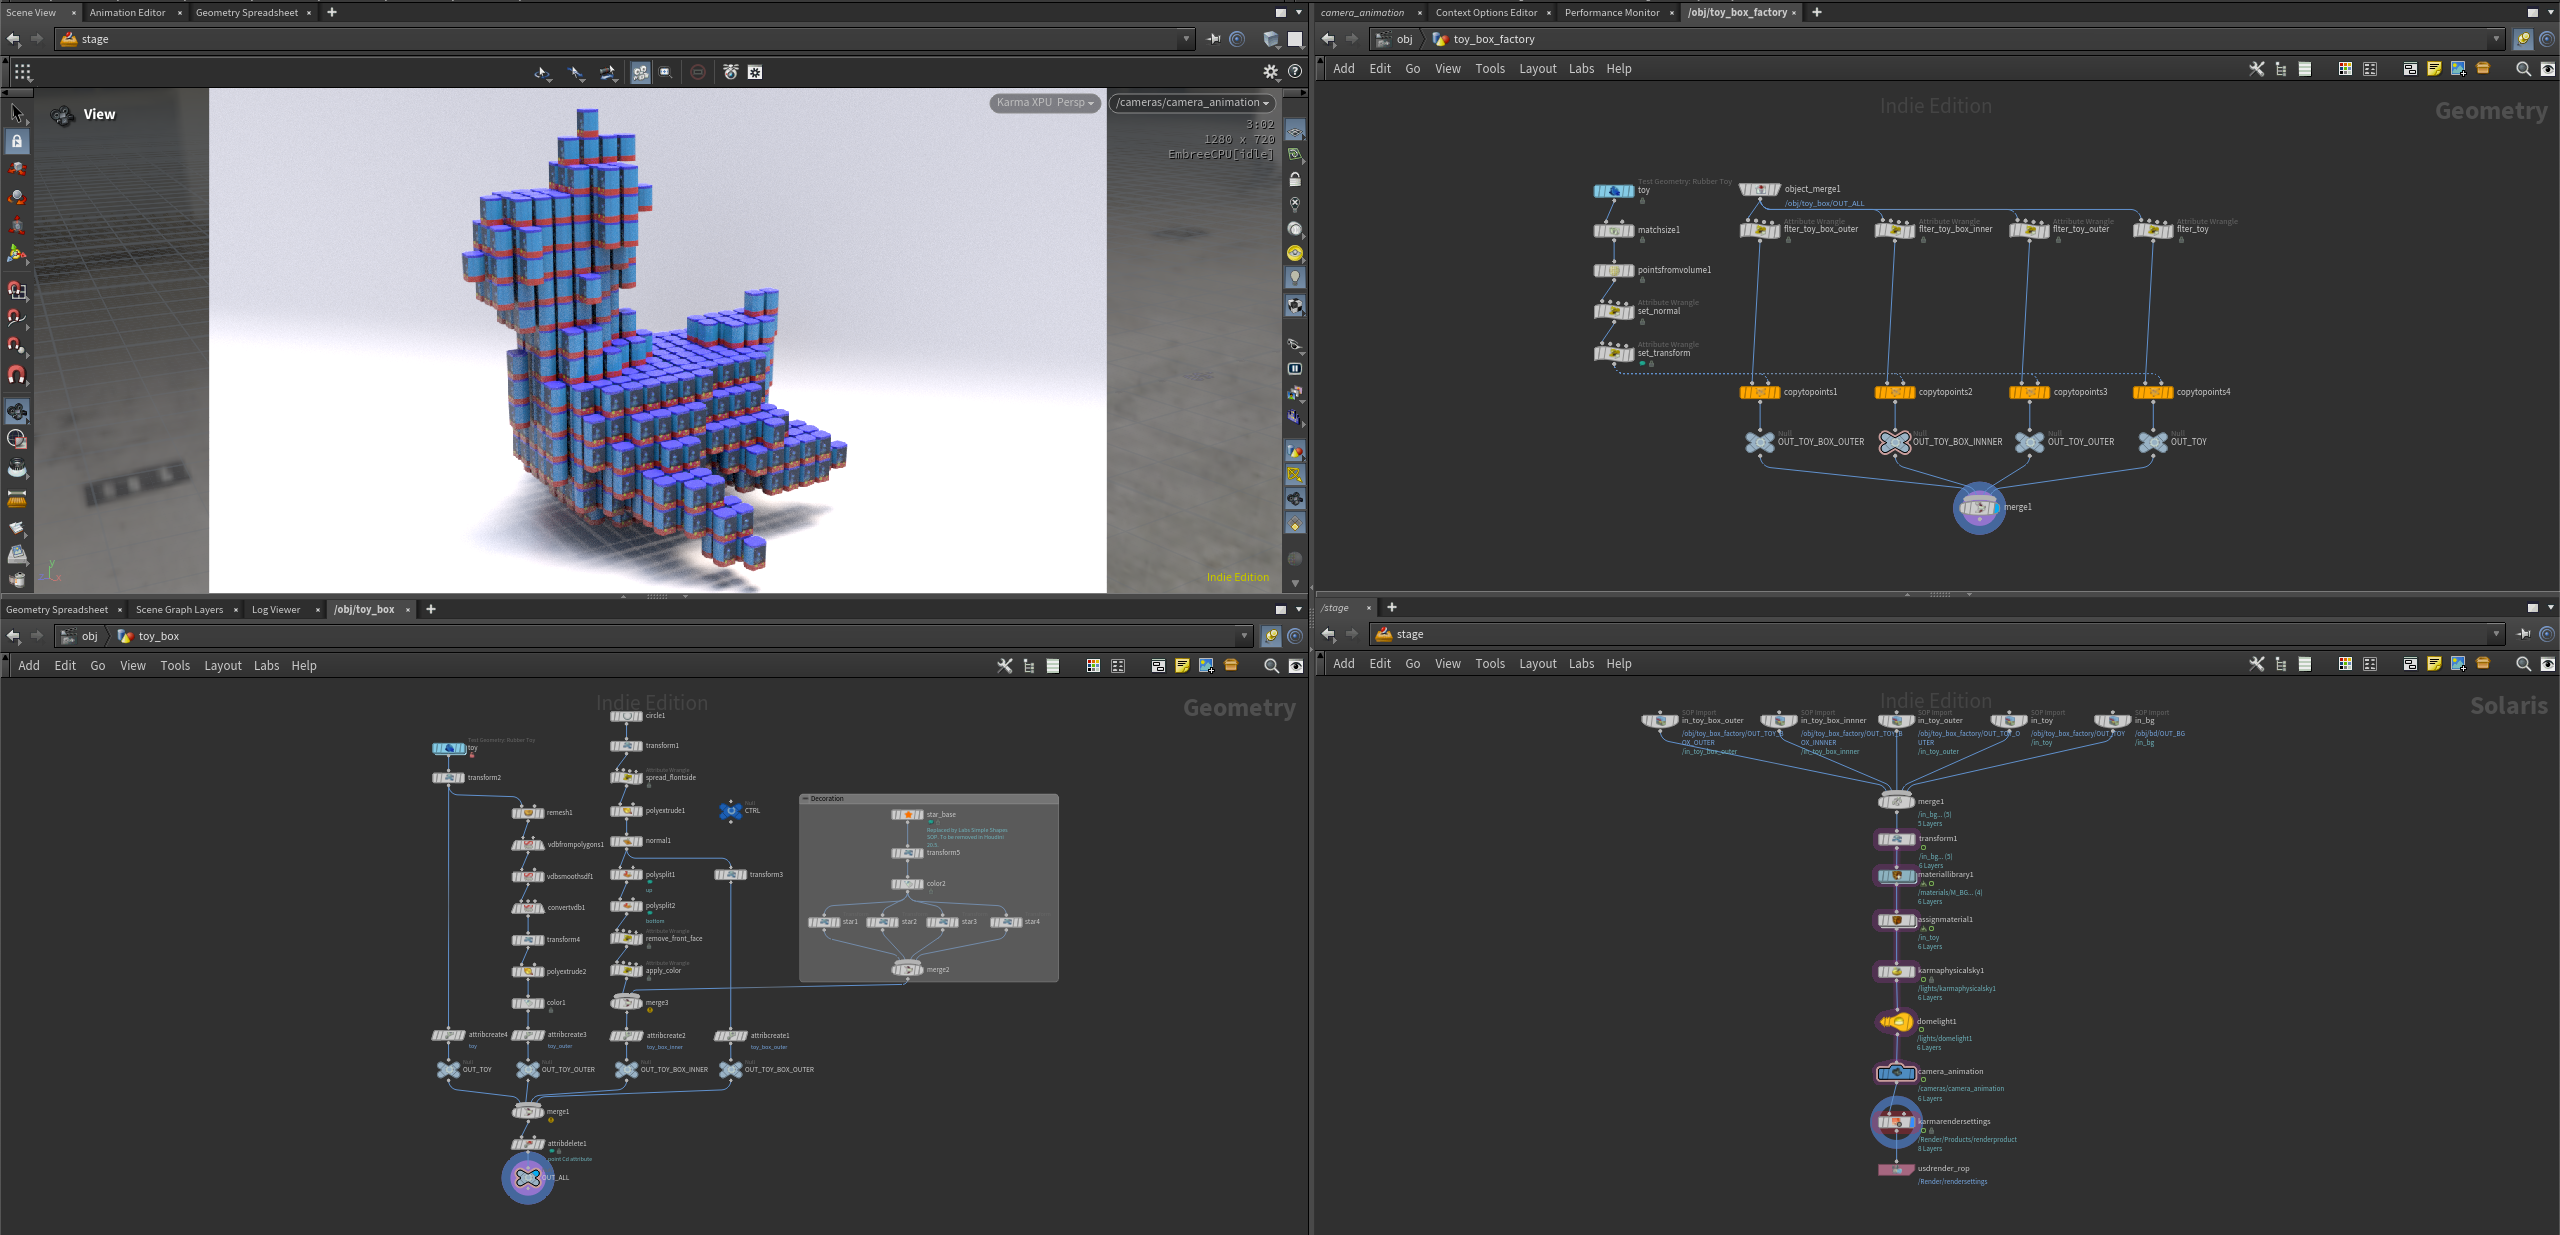Image resolution: width=2560 pixels, height=1235 pixels.
Task: Toggle the lighting bulb icon in display toolbar
Action: tap(1294, 278)
